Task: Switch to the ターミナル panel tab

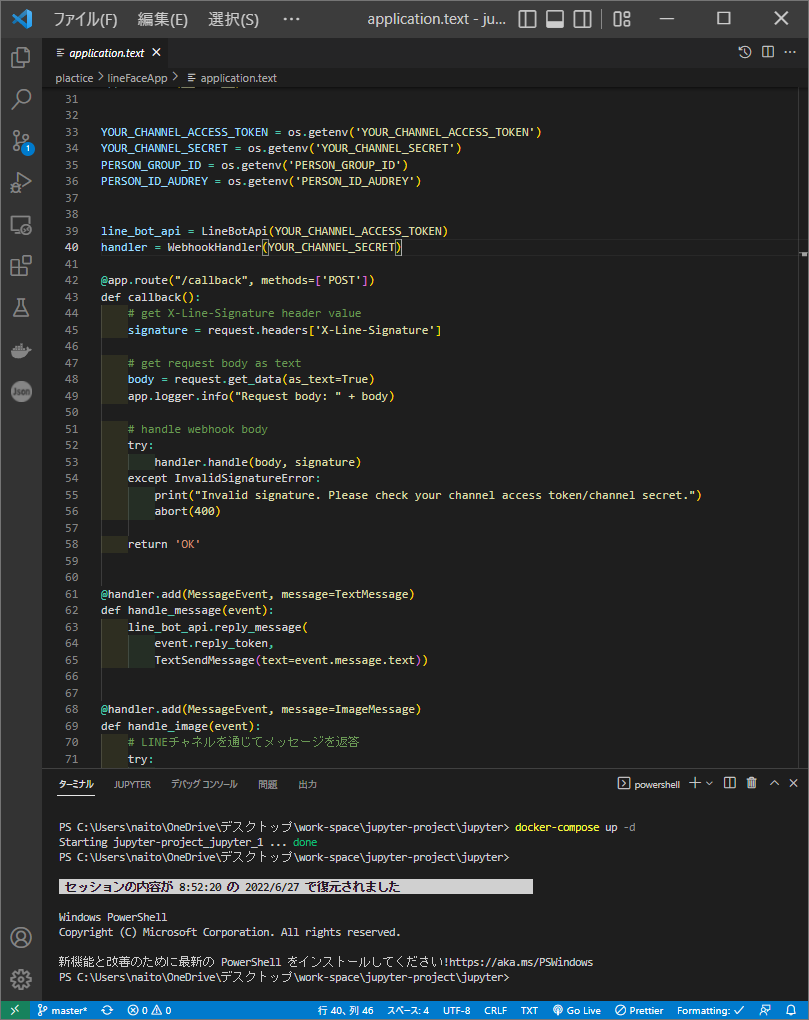Action: 76,785
